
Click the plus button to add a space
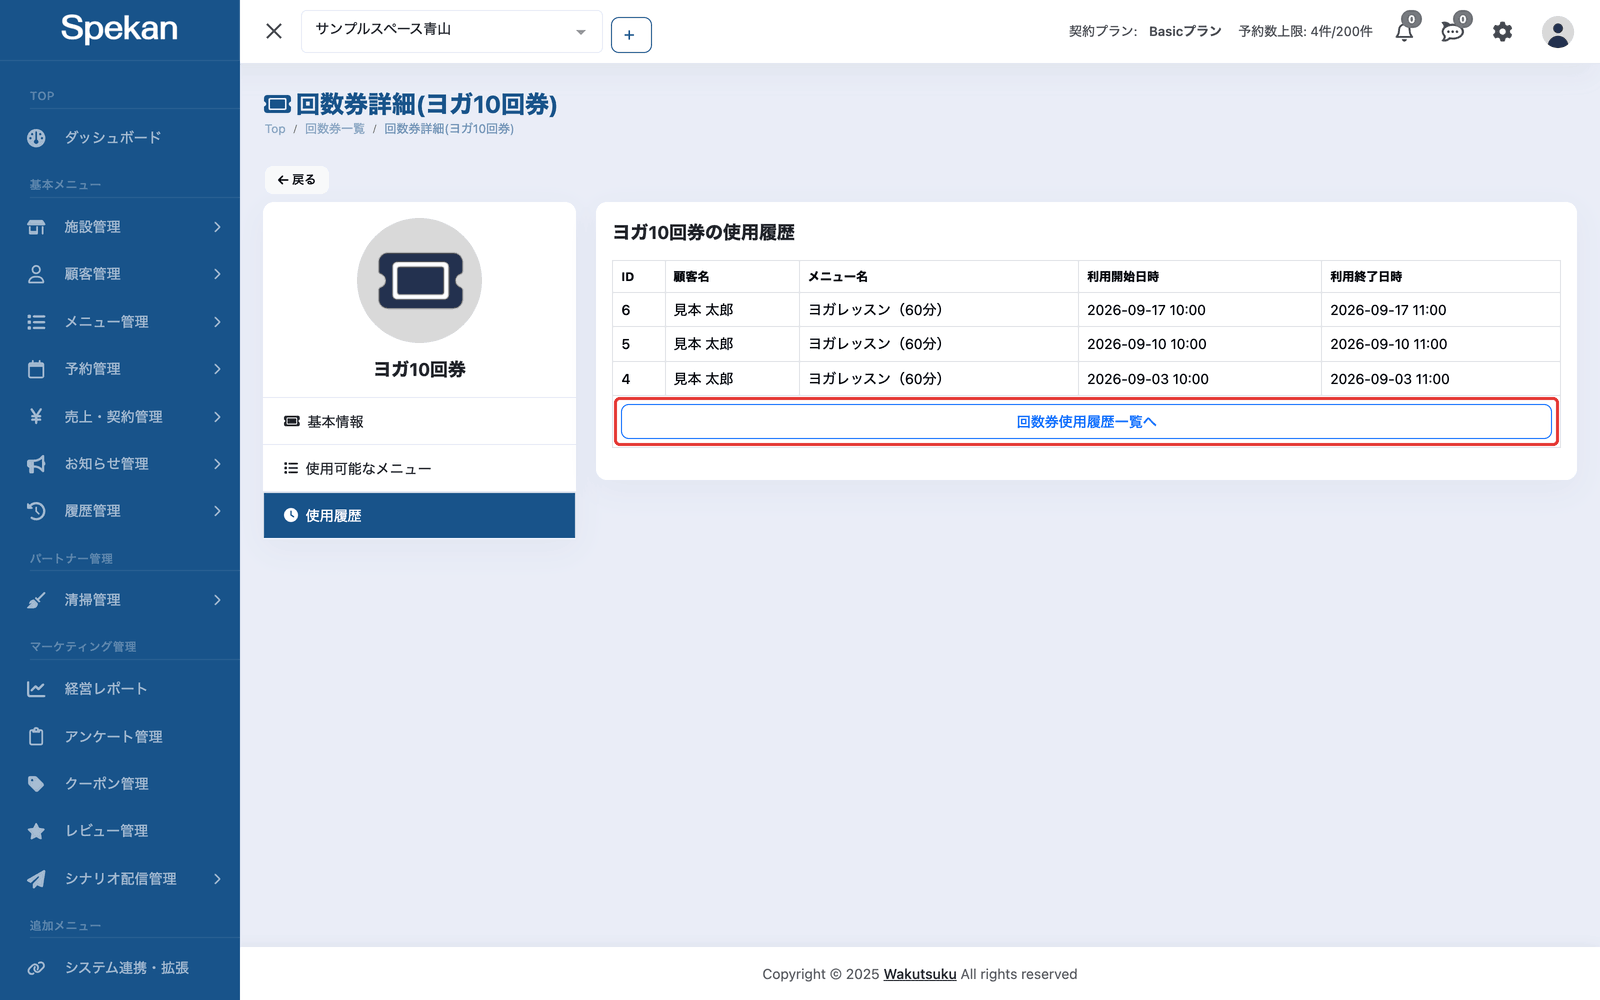coord(631,35)
